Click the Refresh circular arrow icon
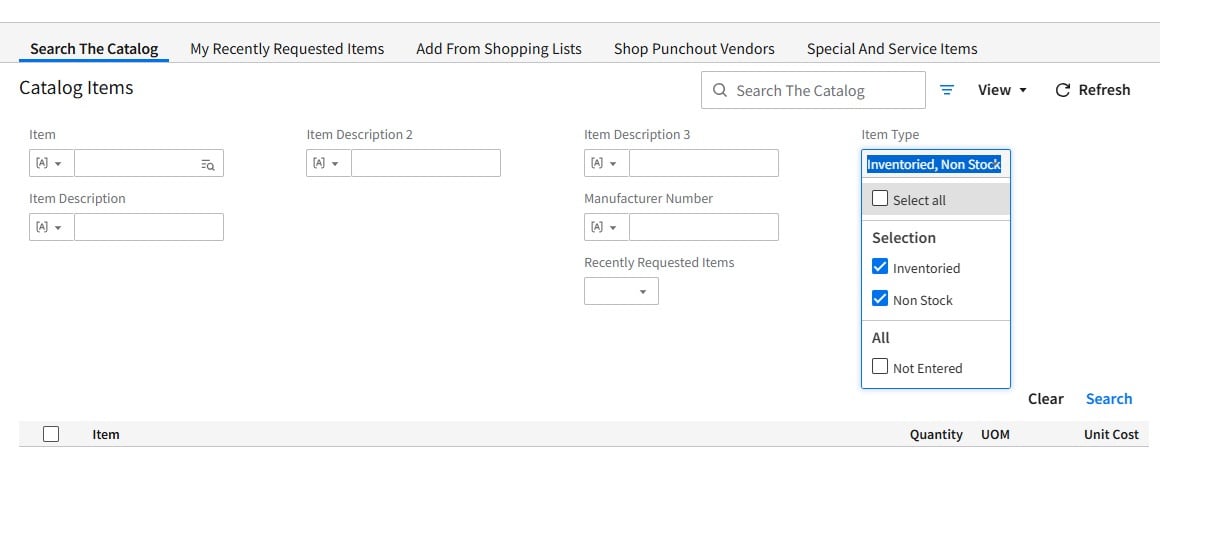The width and height of the screenshot is (1212, 536). [1063, 90]
